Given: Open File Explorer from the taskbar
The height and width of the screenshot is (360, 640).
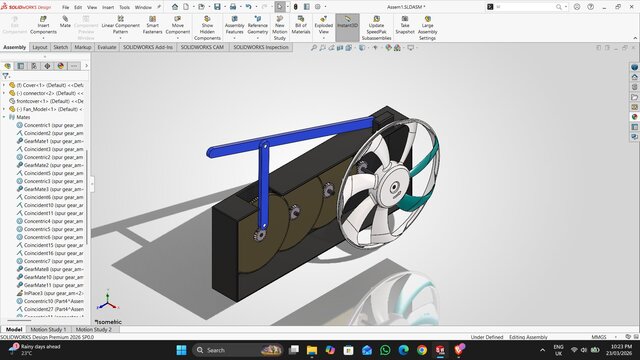Looking at the screenshot, I should (x=312, y=350).
